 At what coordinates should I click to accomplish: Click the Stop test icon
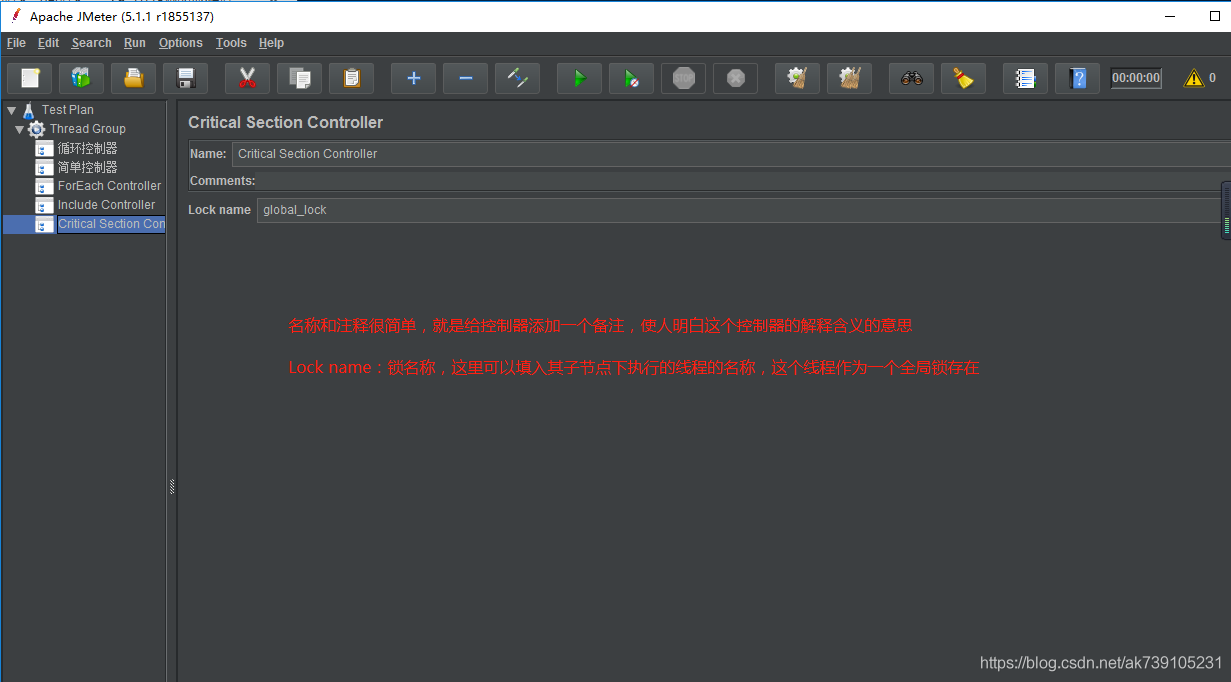tap(684, 78)
